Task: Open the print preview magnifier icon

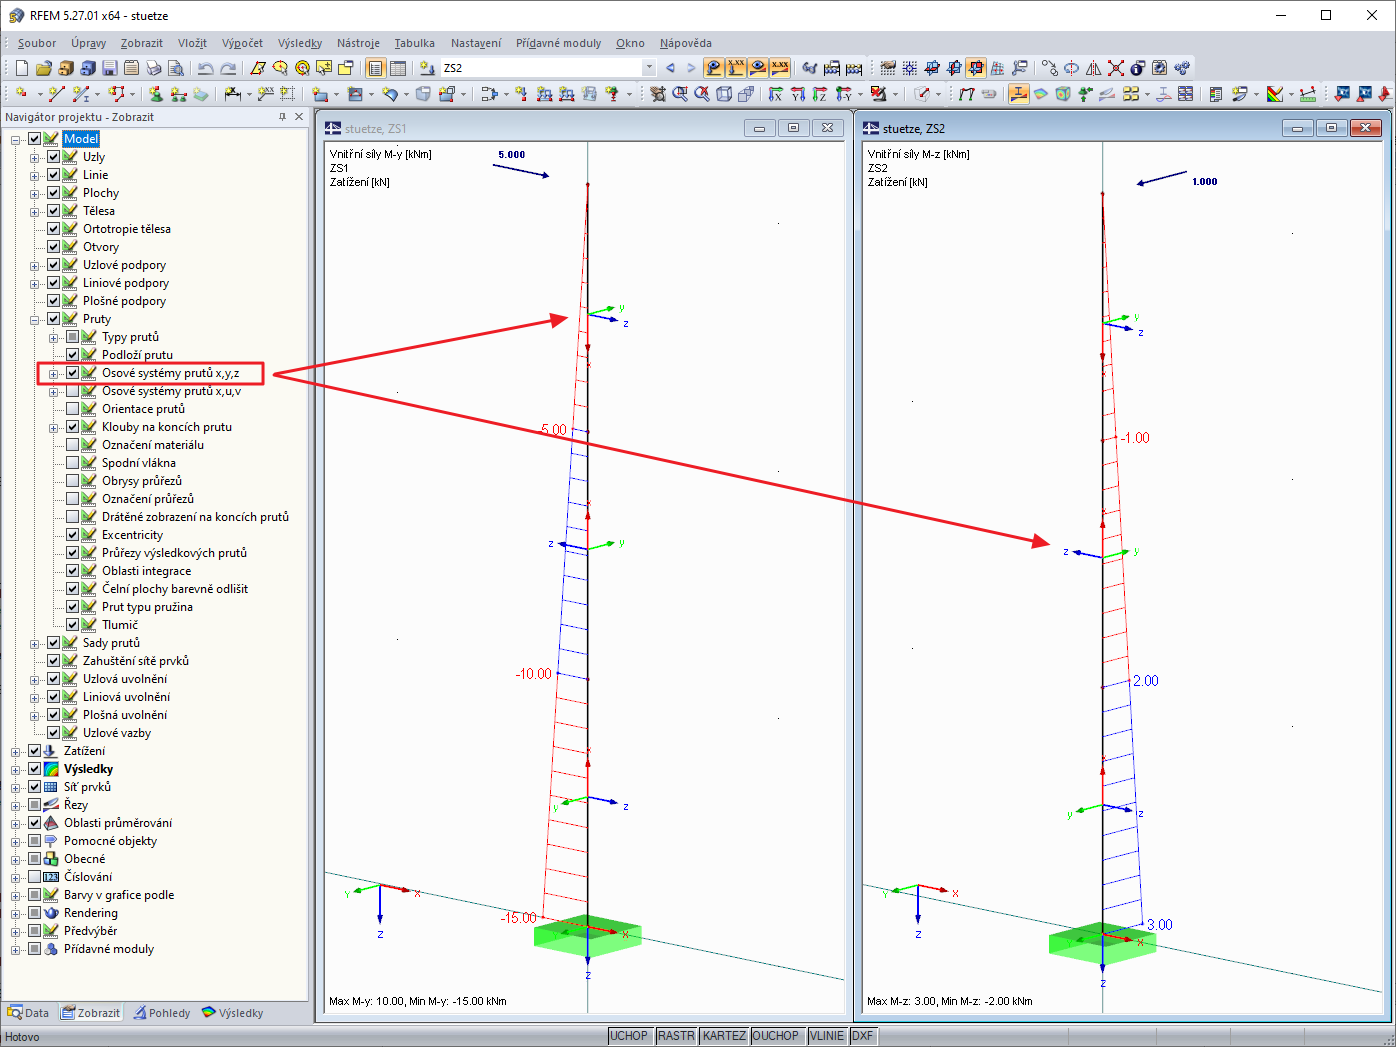Action: click(x=176, y=68)
